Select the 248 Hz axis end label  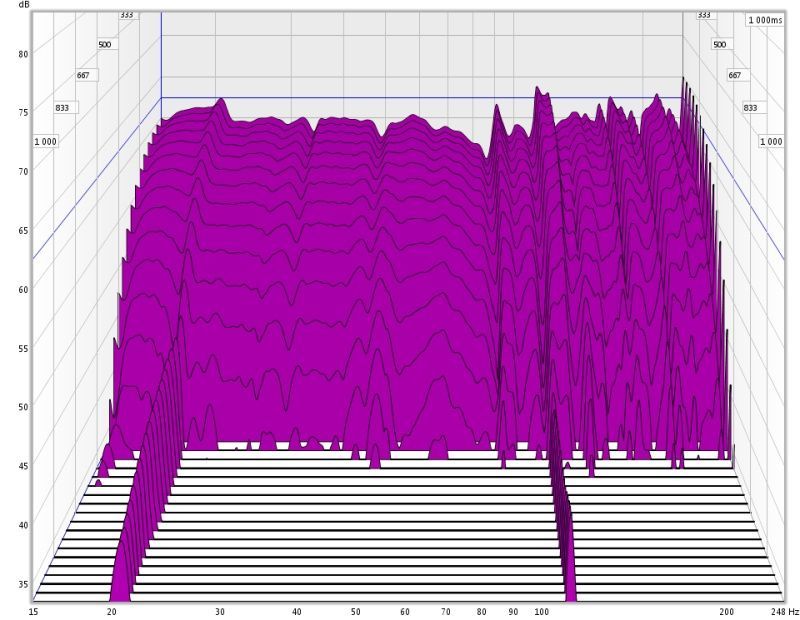click(785, 611)
